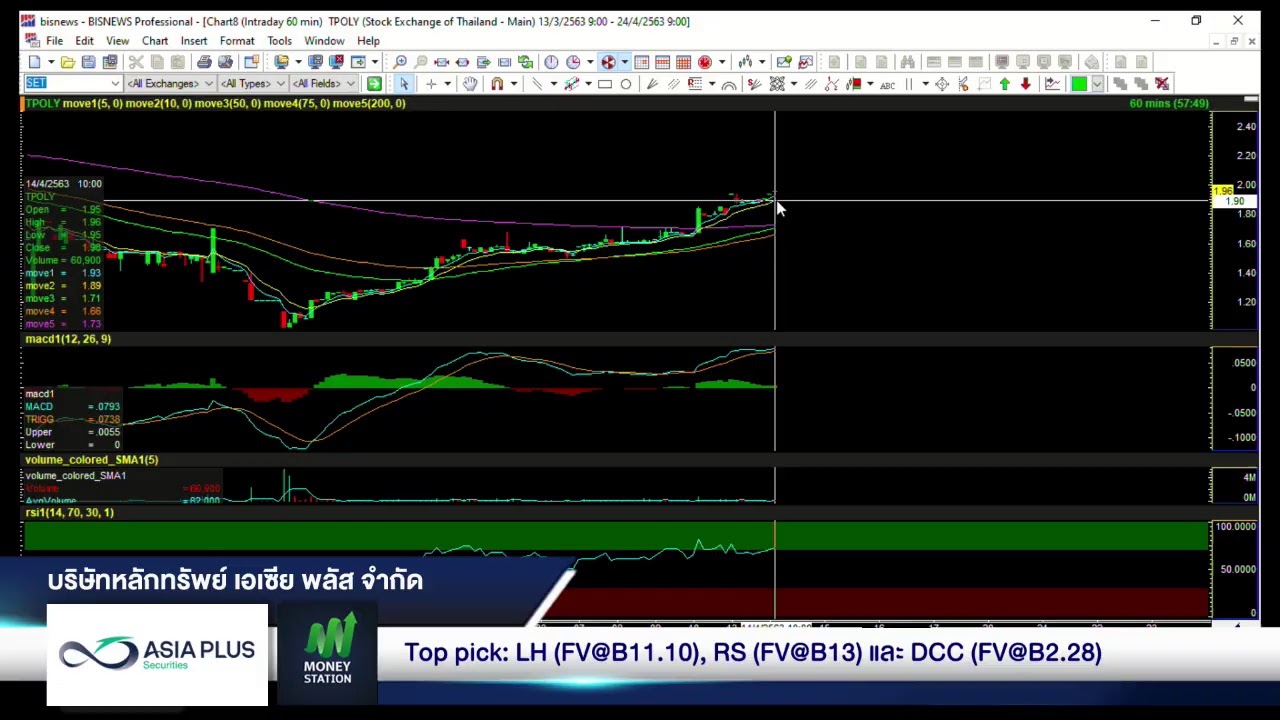Open the File menu

[x=54, y=41]
